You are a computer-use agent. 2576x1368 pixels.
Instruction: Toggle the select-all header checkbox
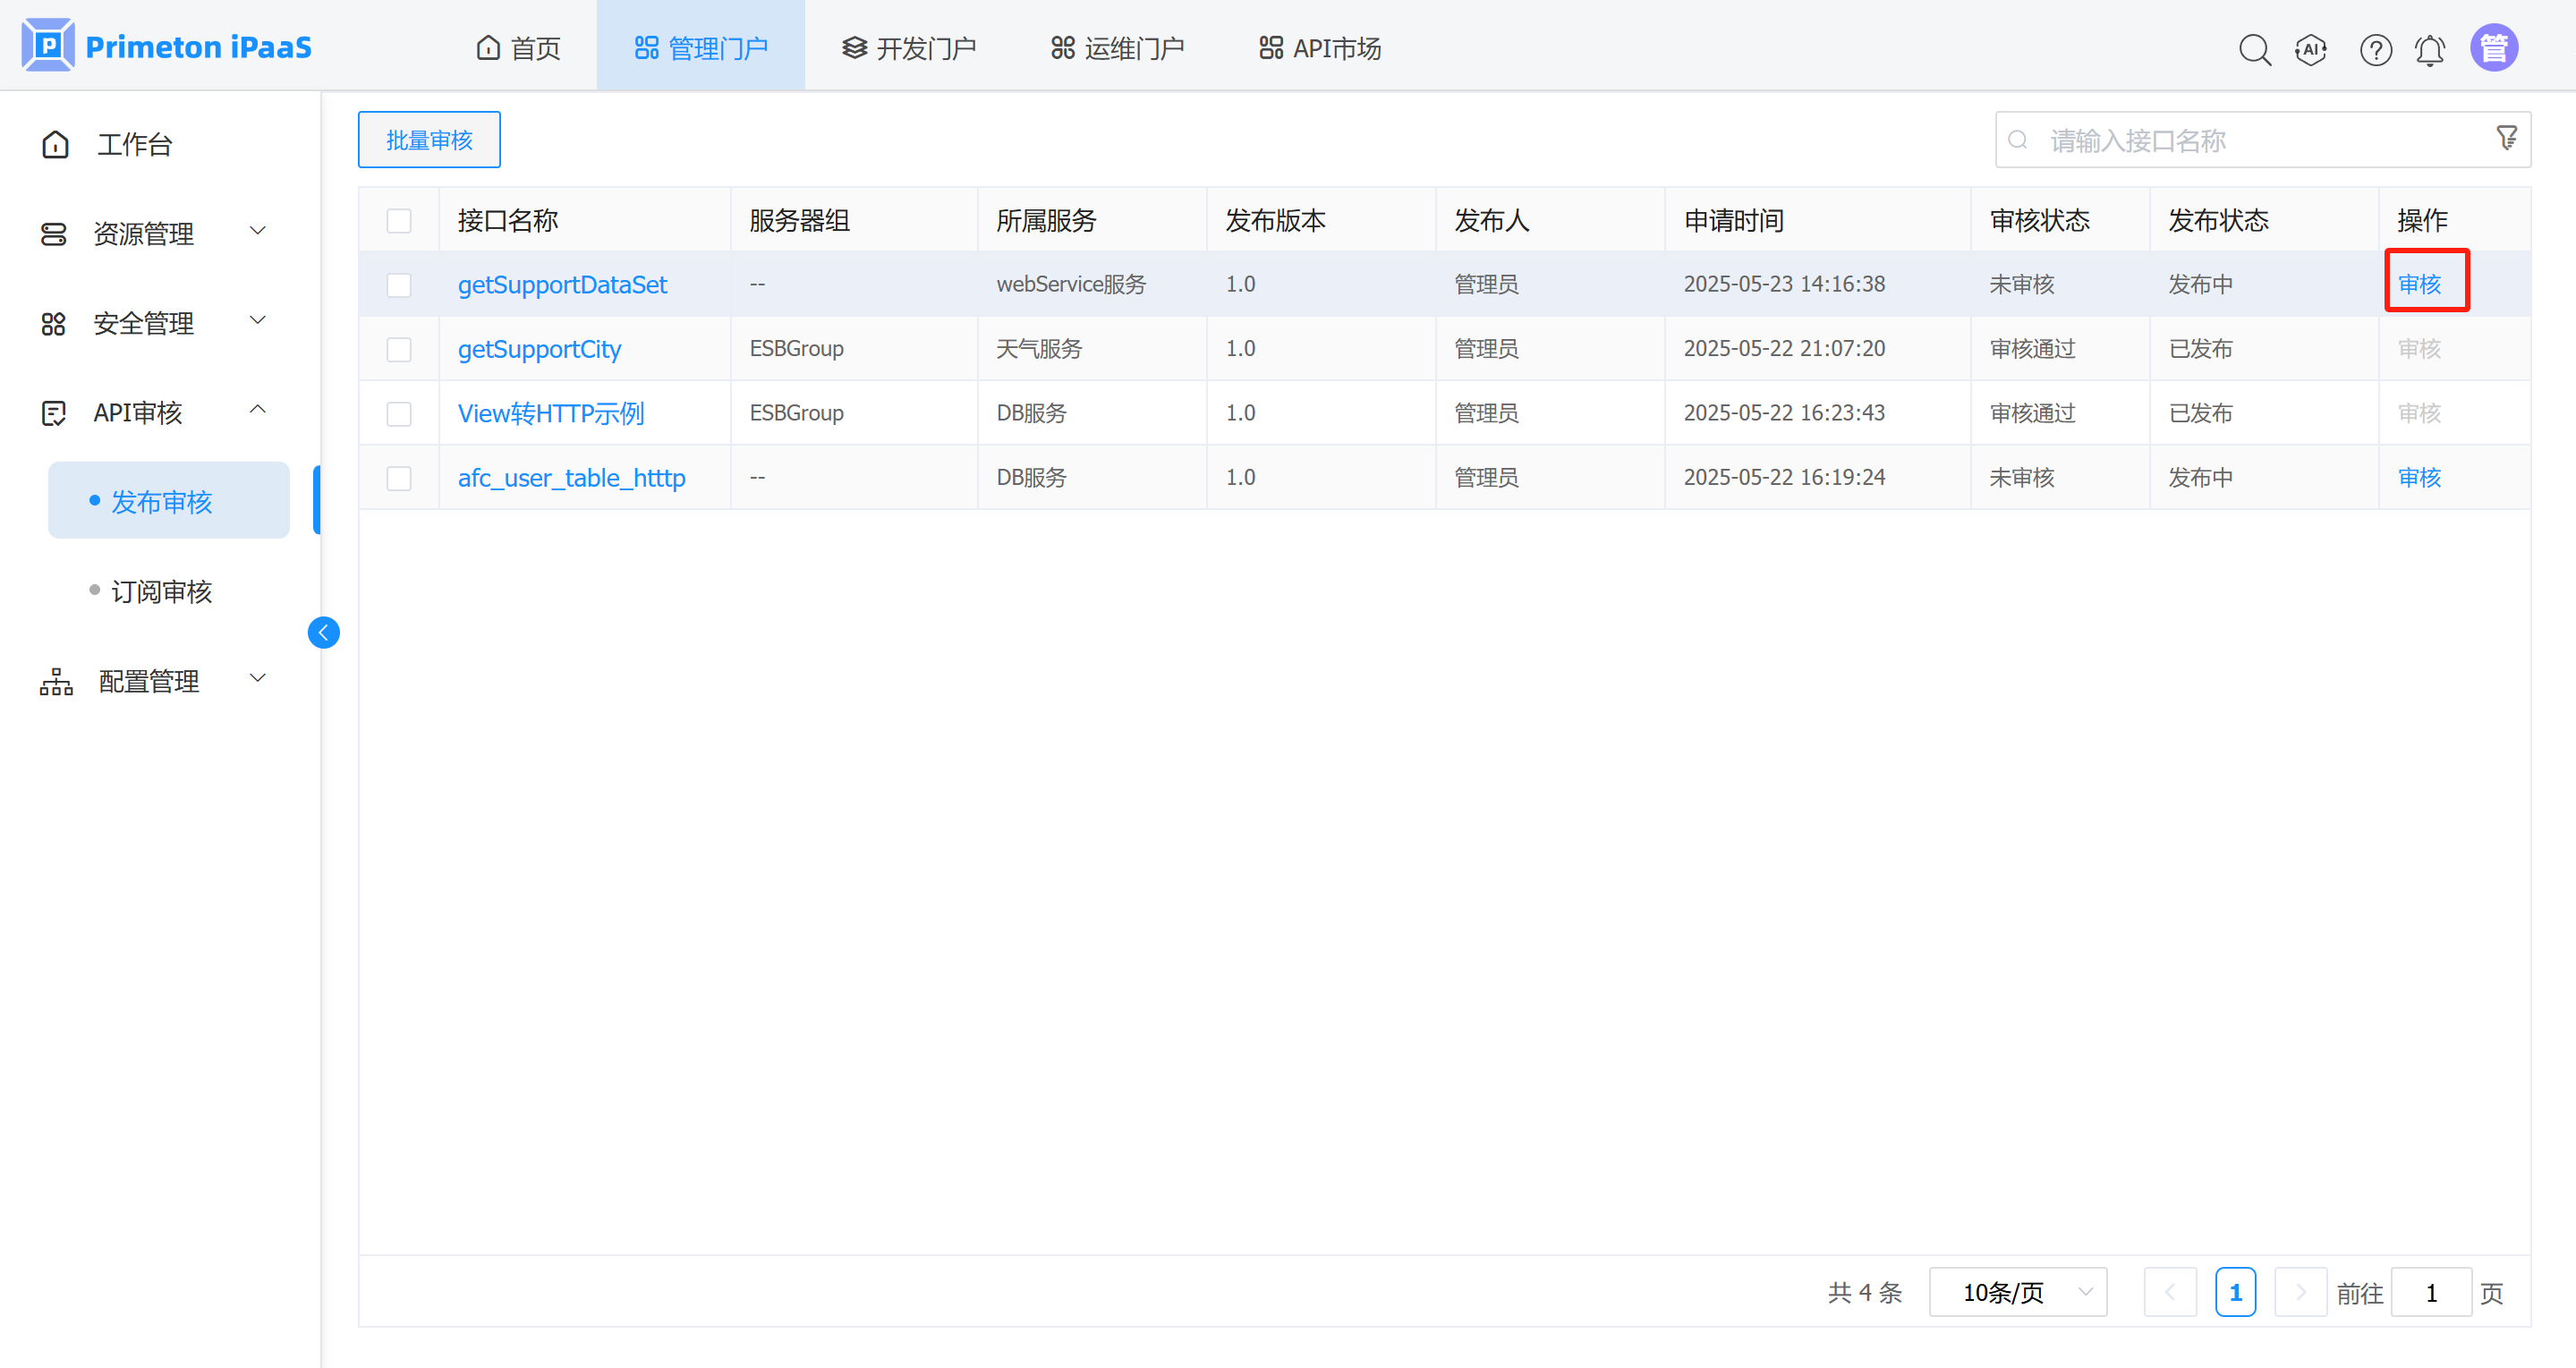[399, 220]
